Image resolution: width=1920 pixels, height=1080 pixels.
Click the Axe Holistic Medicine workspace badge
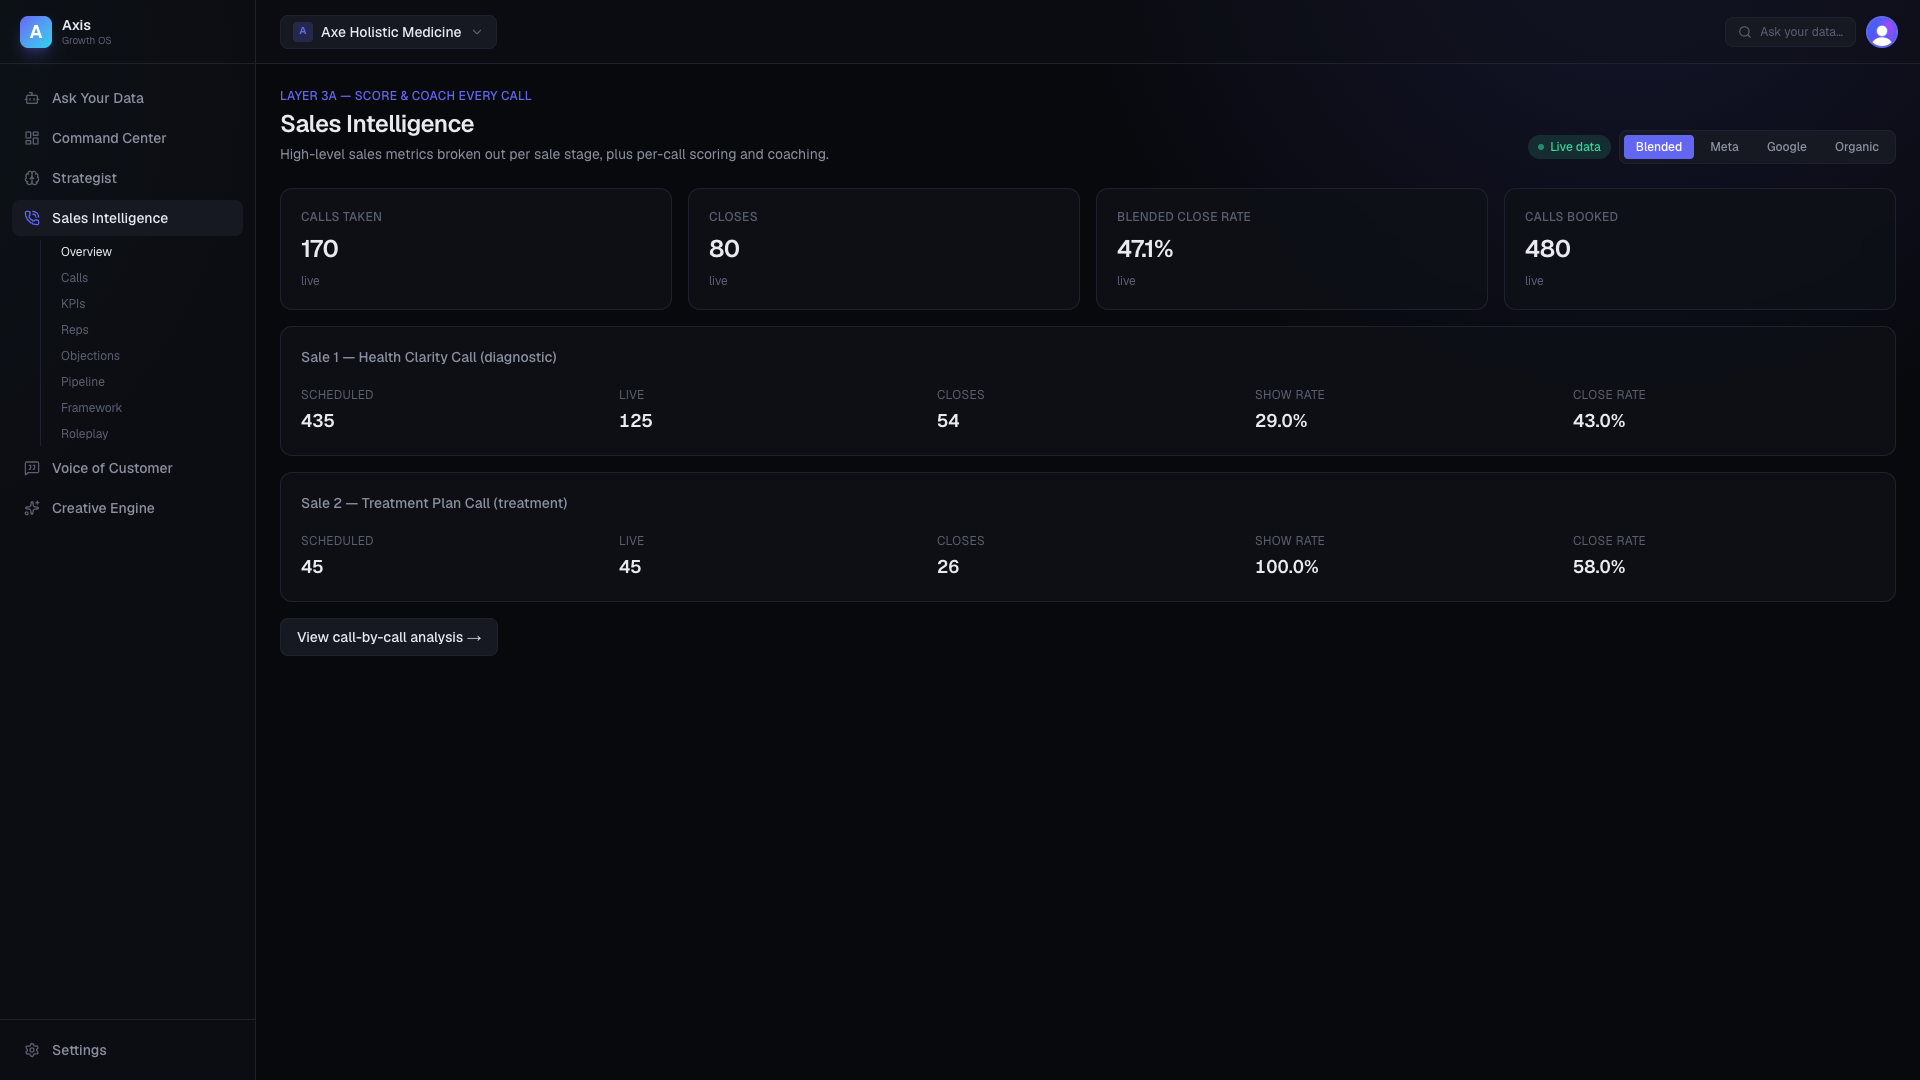coord(303,32)
